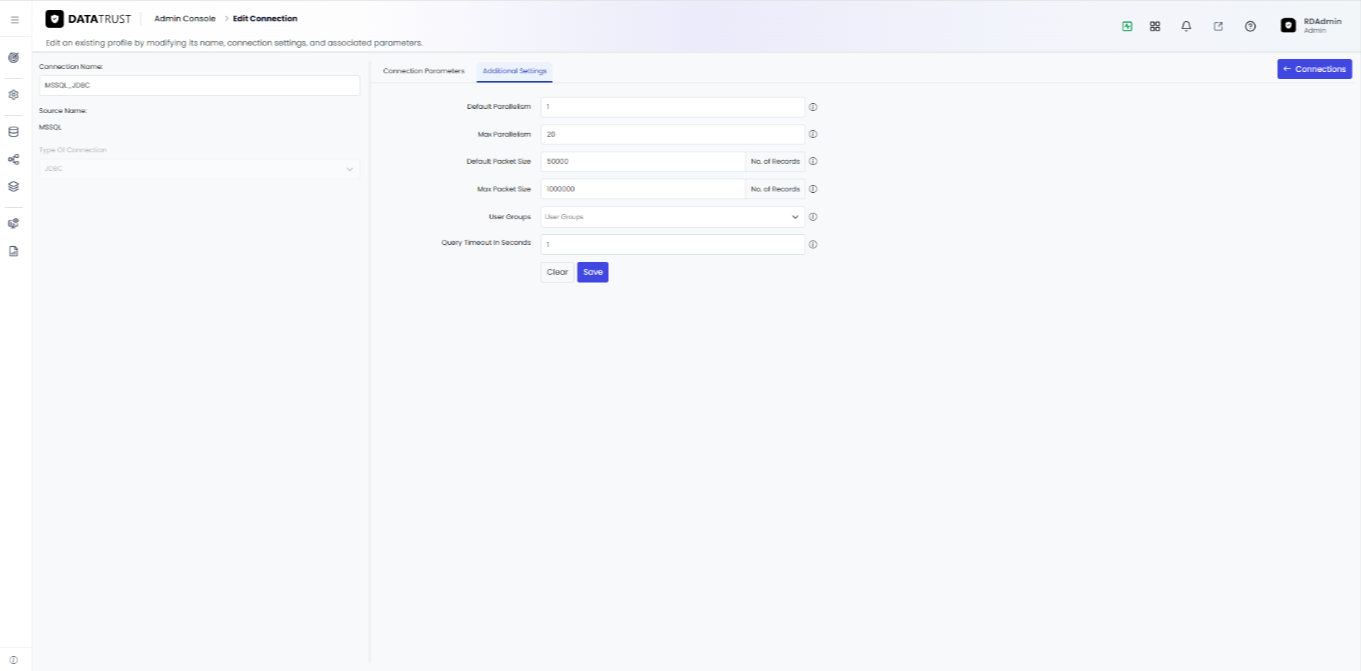Focus the Max Packet Size input

643,189
